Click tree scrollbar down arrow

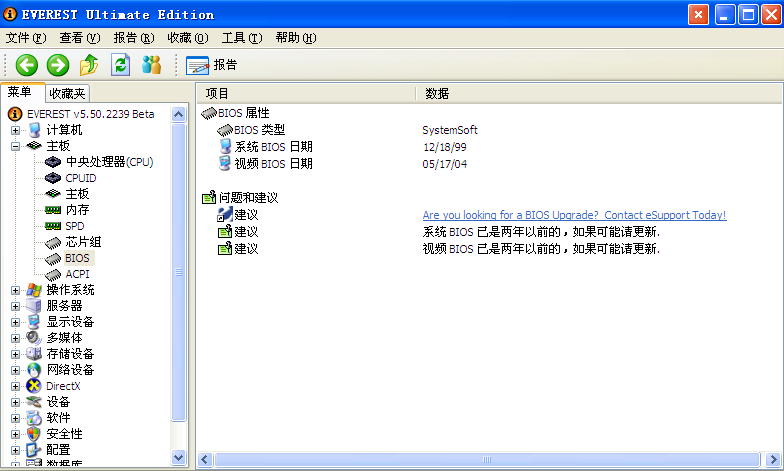coord(178,457)
